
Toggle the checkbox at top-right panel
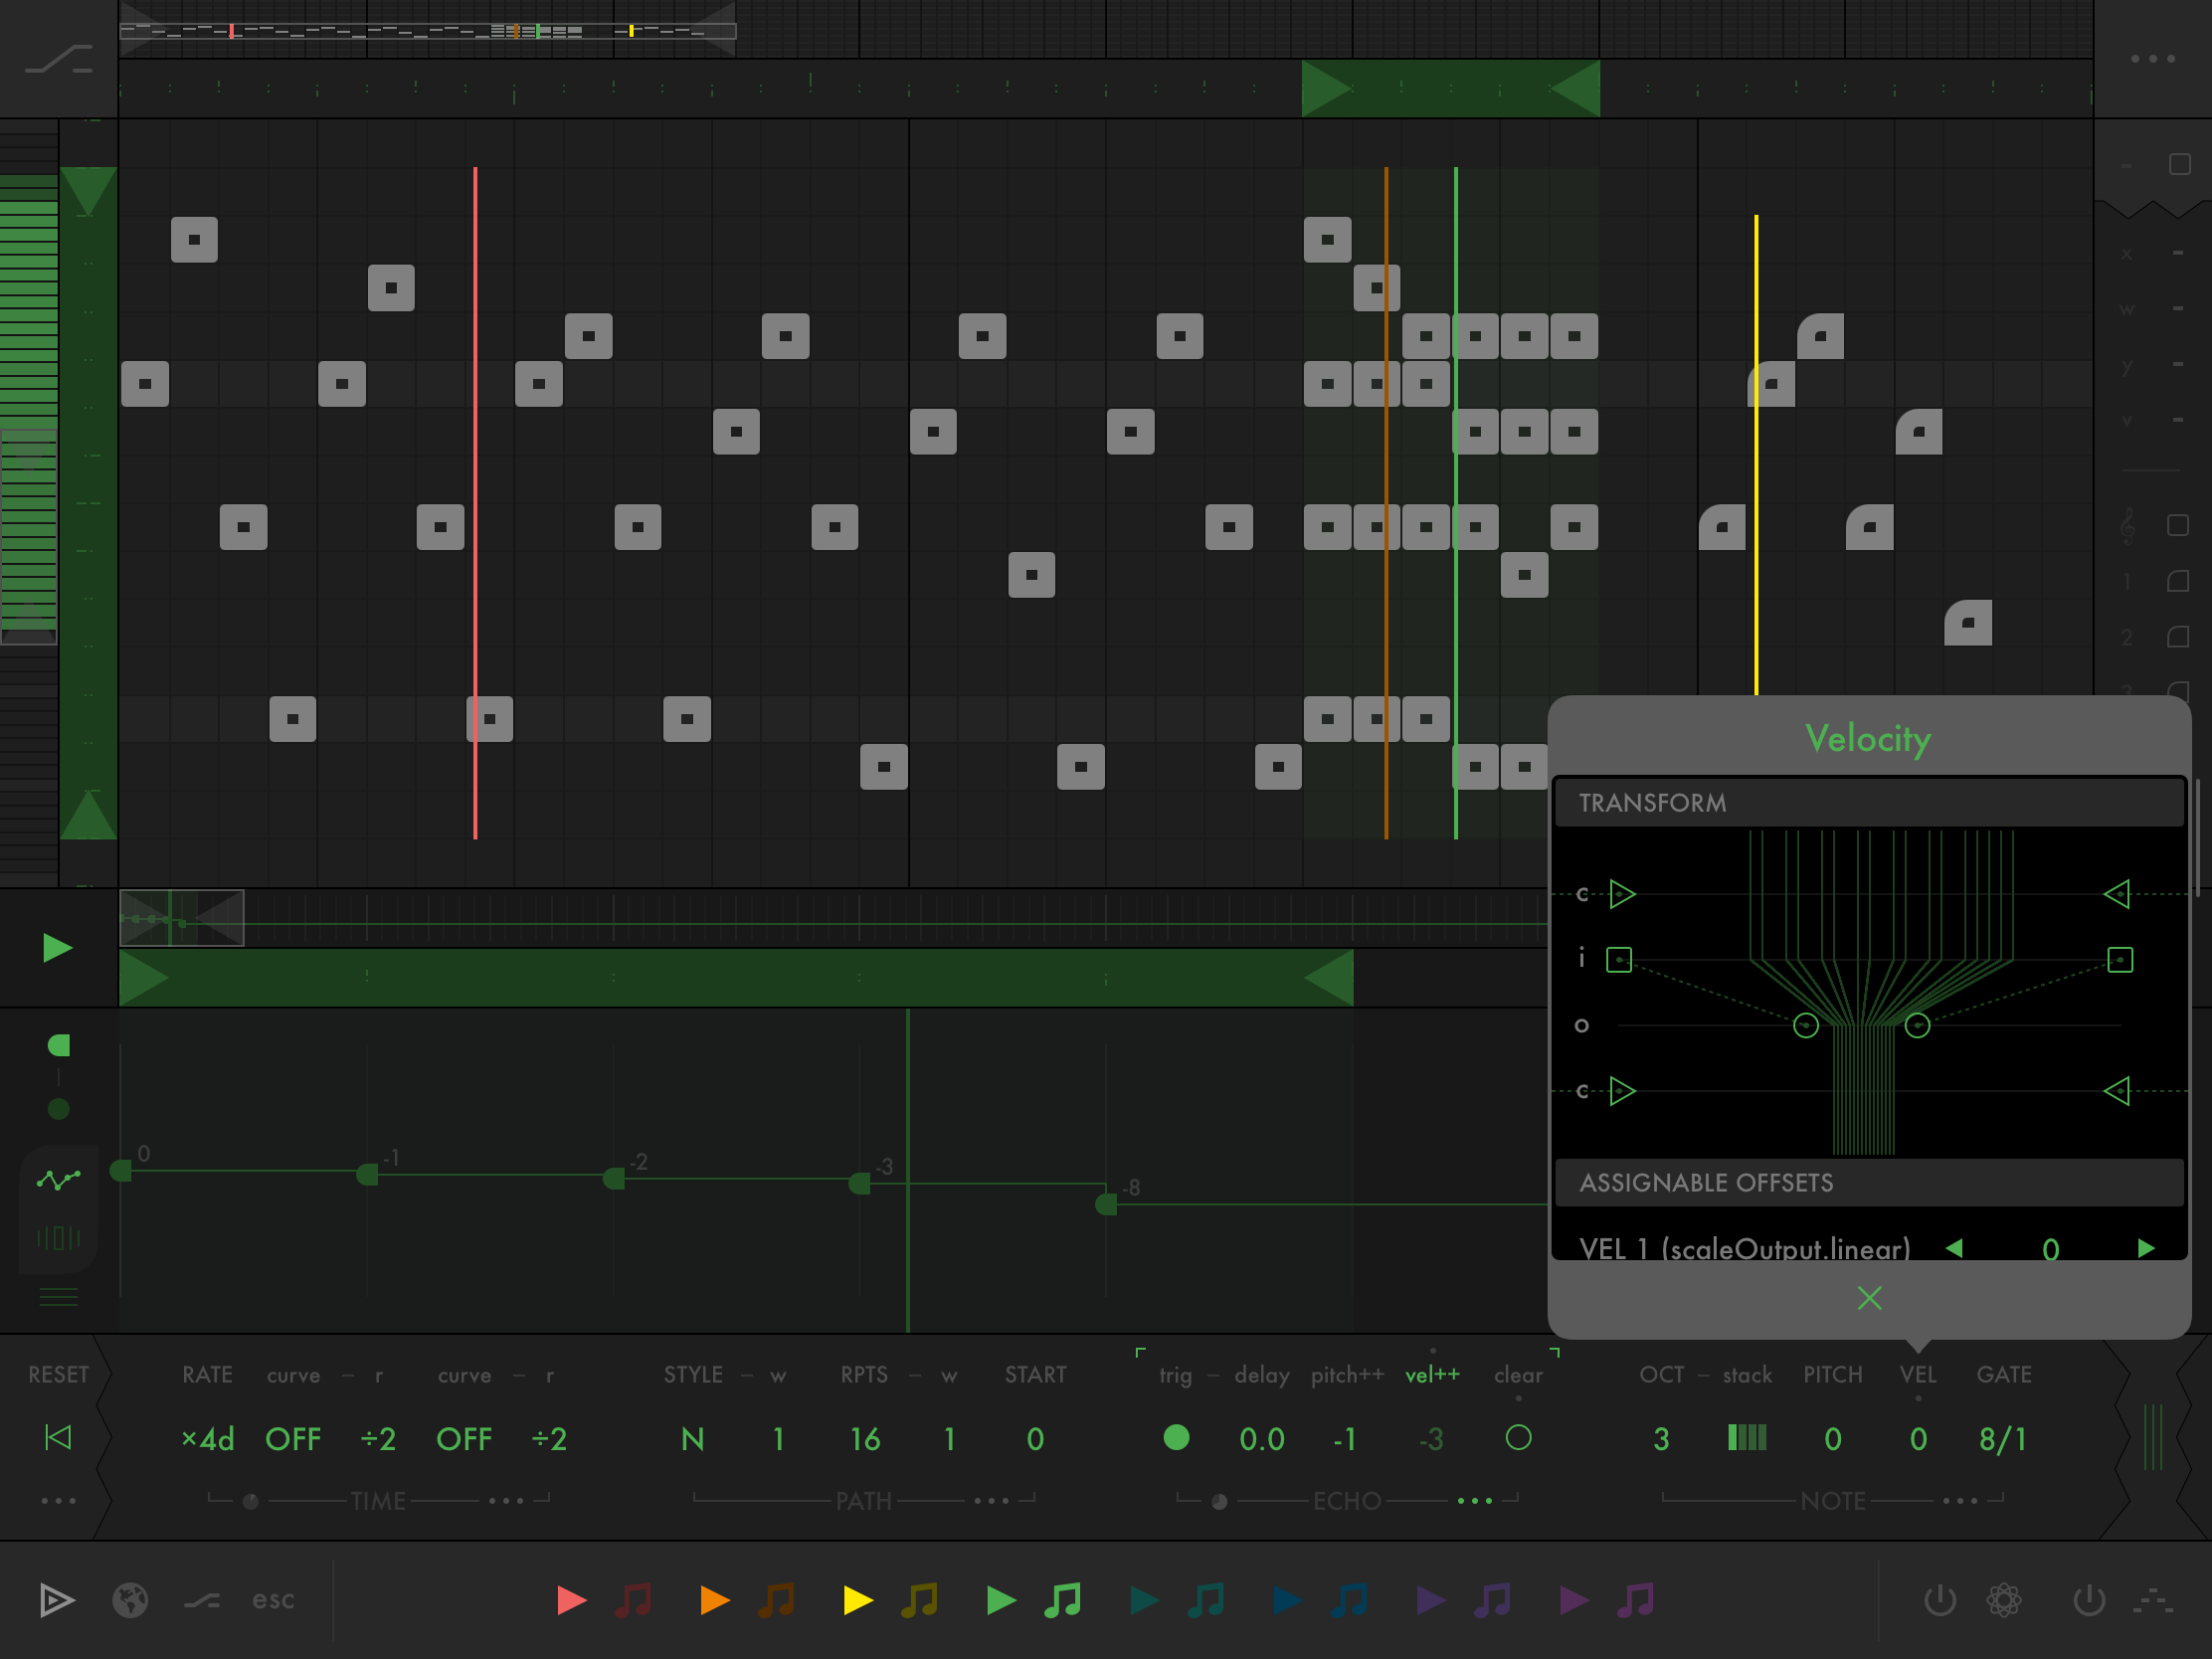[x=2180, y=164]
